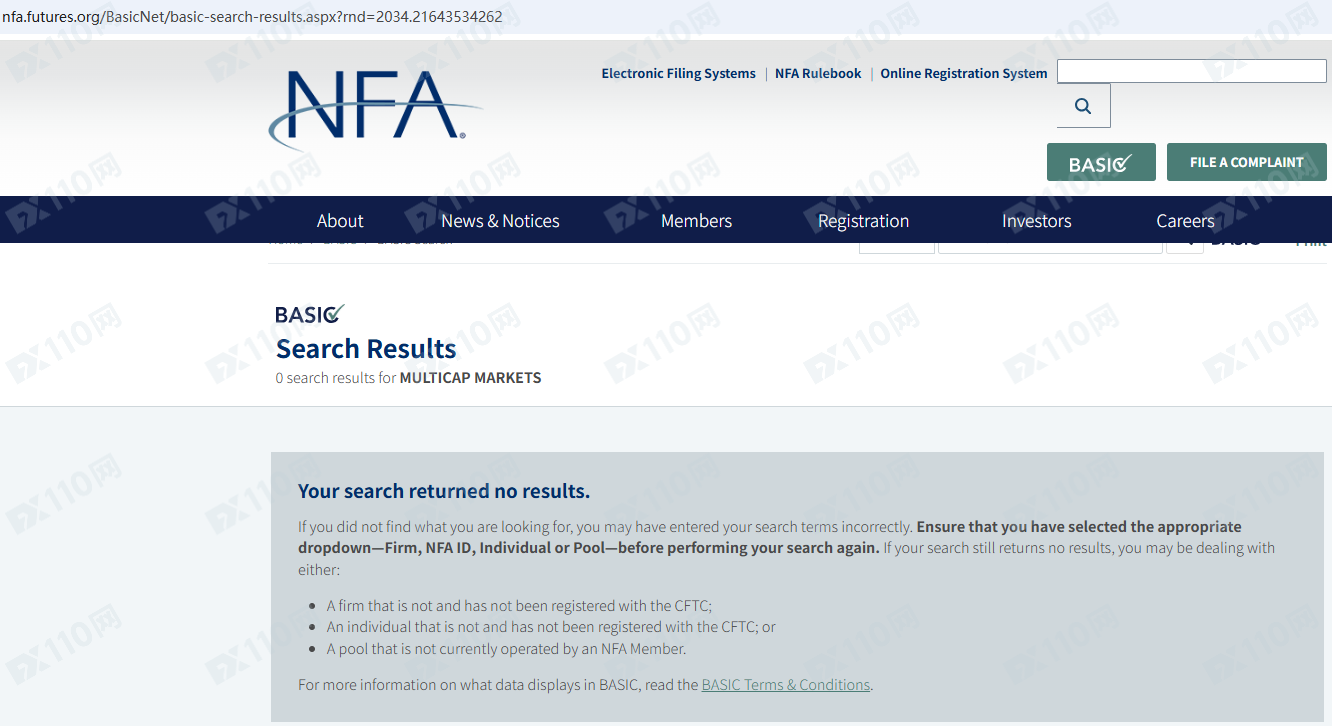Click the MULTICAP MARKETS search term
This screenshot has width=1332, height=726.
470,378
